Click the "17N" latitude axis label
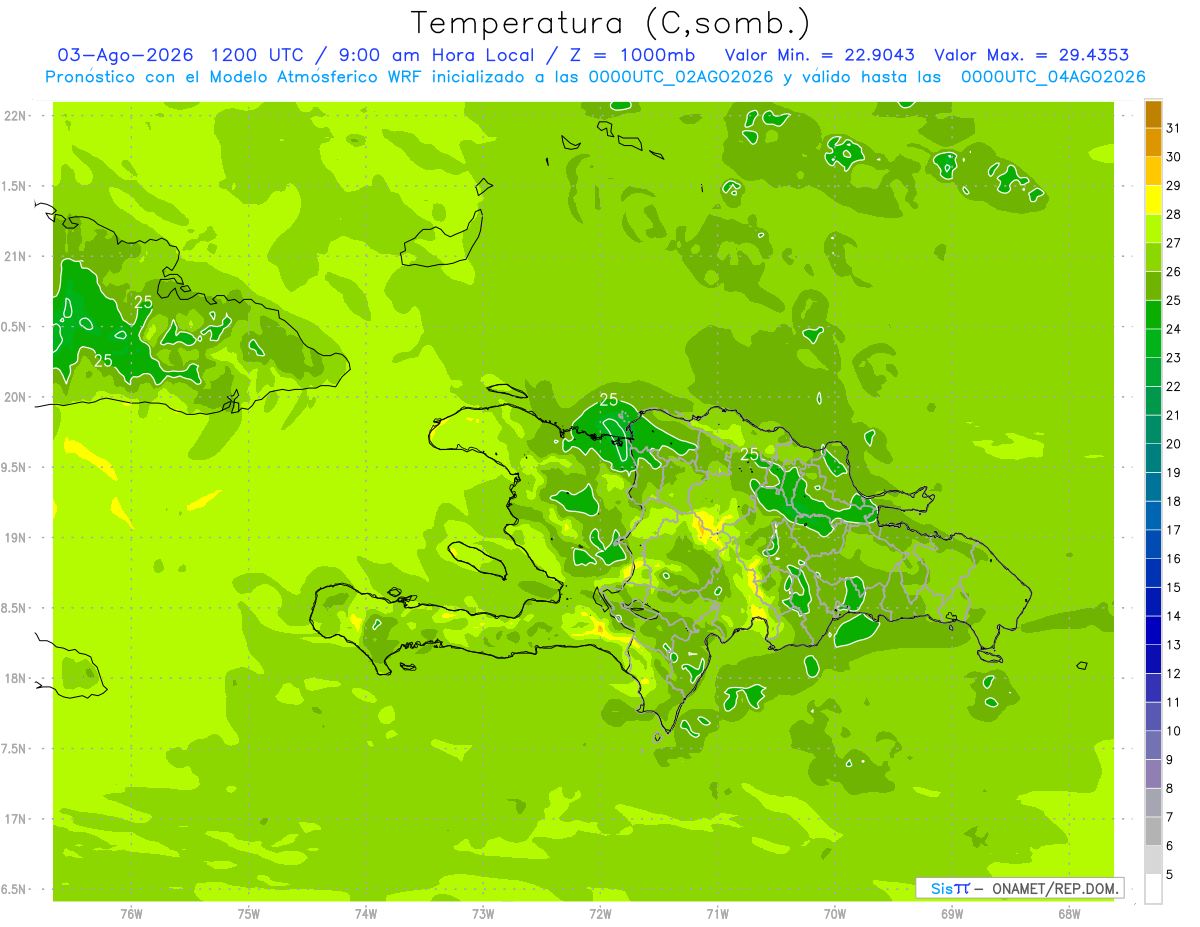This screenshot has width=1200, height=927. 15,819
